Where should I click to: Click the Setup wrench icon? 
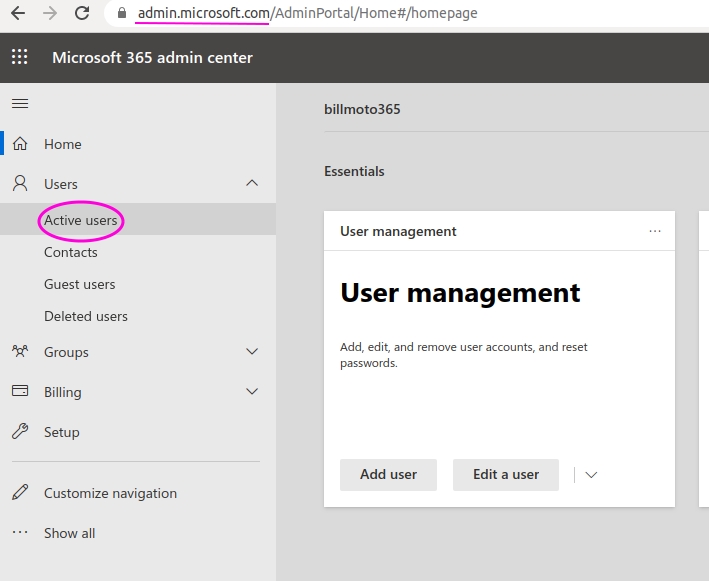pyautogui.click(x=20, y=431)
